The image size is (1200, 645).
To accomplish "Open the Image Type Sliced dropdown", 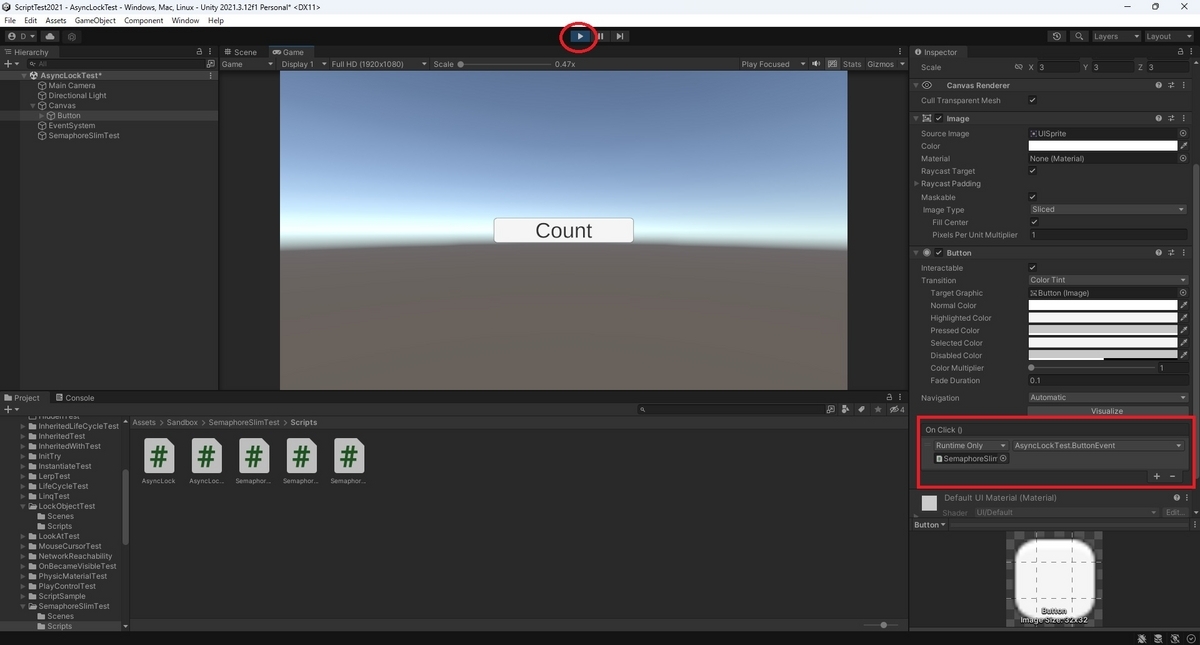I will tap(1107, 209).
